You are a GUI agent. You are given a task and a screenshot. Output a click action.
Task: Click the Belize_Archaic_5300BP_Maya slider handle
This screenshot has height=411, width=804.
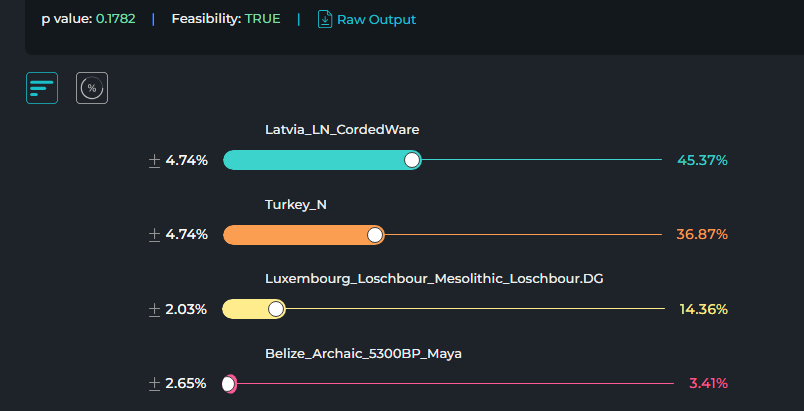(229, 384)
